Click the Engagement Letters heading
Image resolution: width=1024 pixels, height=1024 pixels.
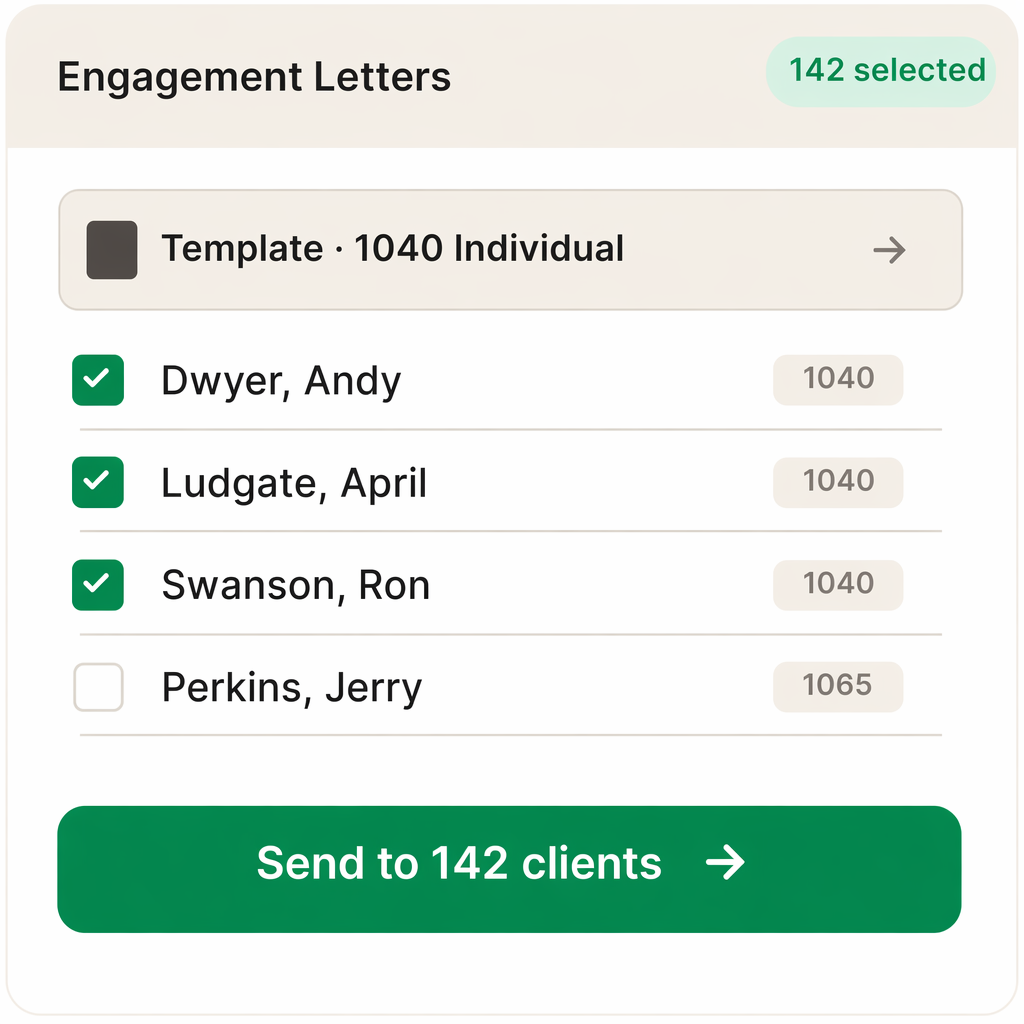pos(254,76)
